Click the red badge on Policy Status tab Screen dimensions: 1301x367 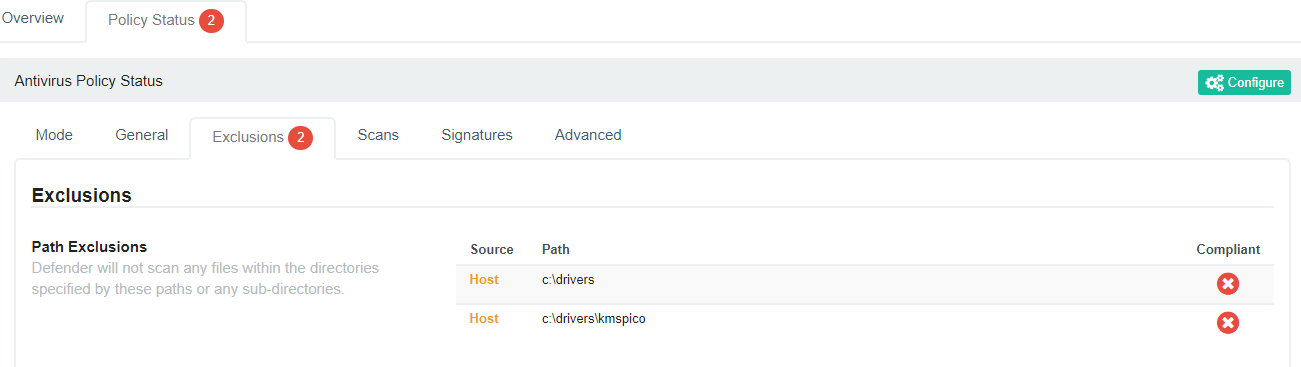point(211,21)
